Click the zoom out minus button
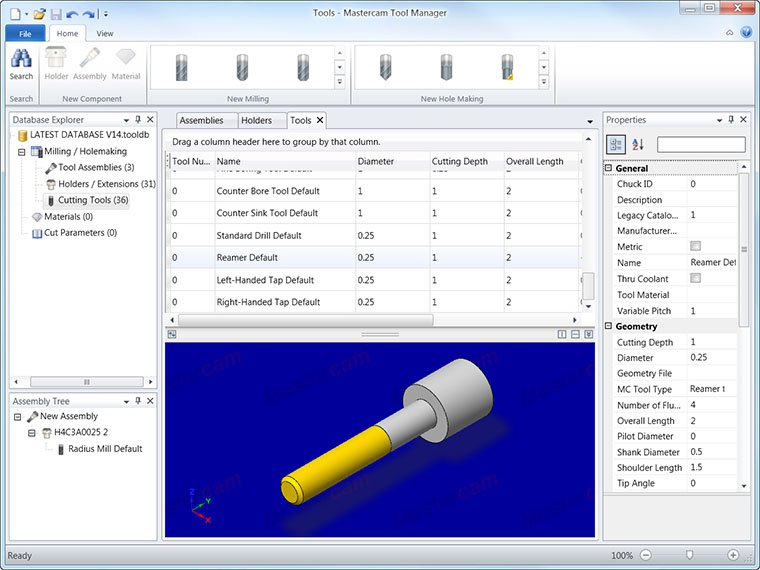The image size is (760, 570). pyautogui.click(x=646, y=555)
